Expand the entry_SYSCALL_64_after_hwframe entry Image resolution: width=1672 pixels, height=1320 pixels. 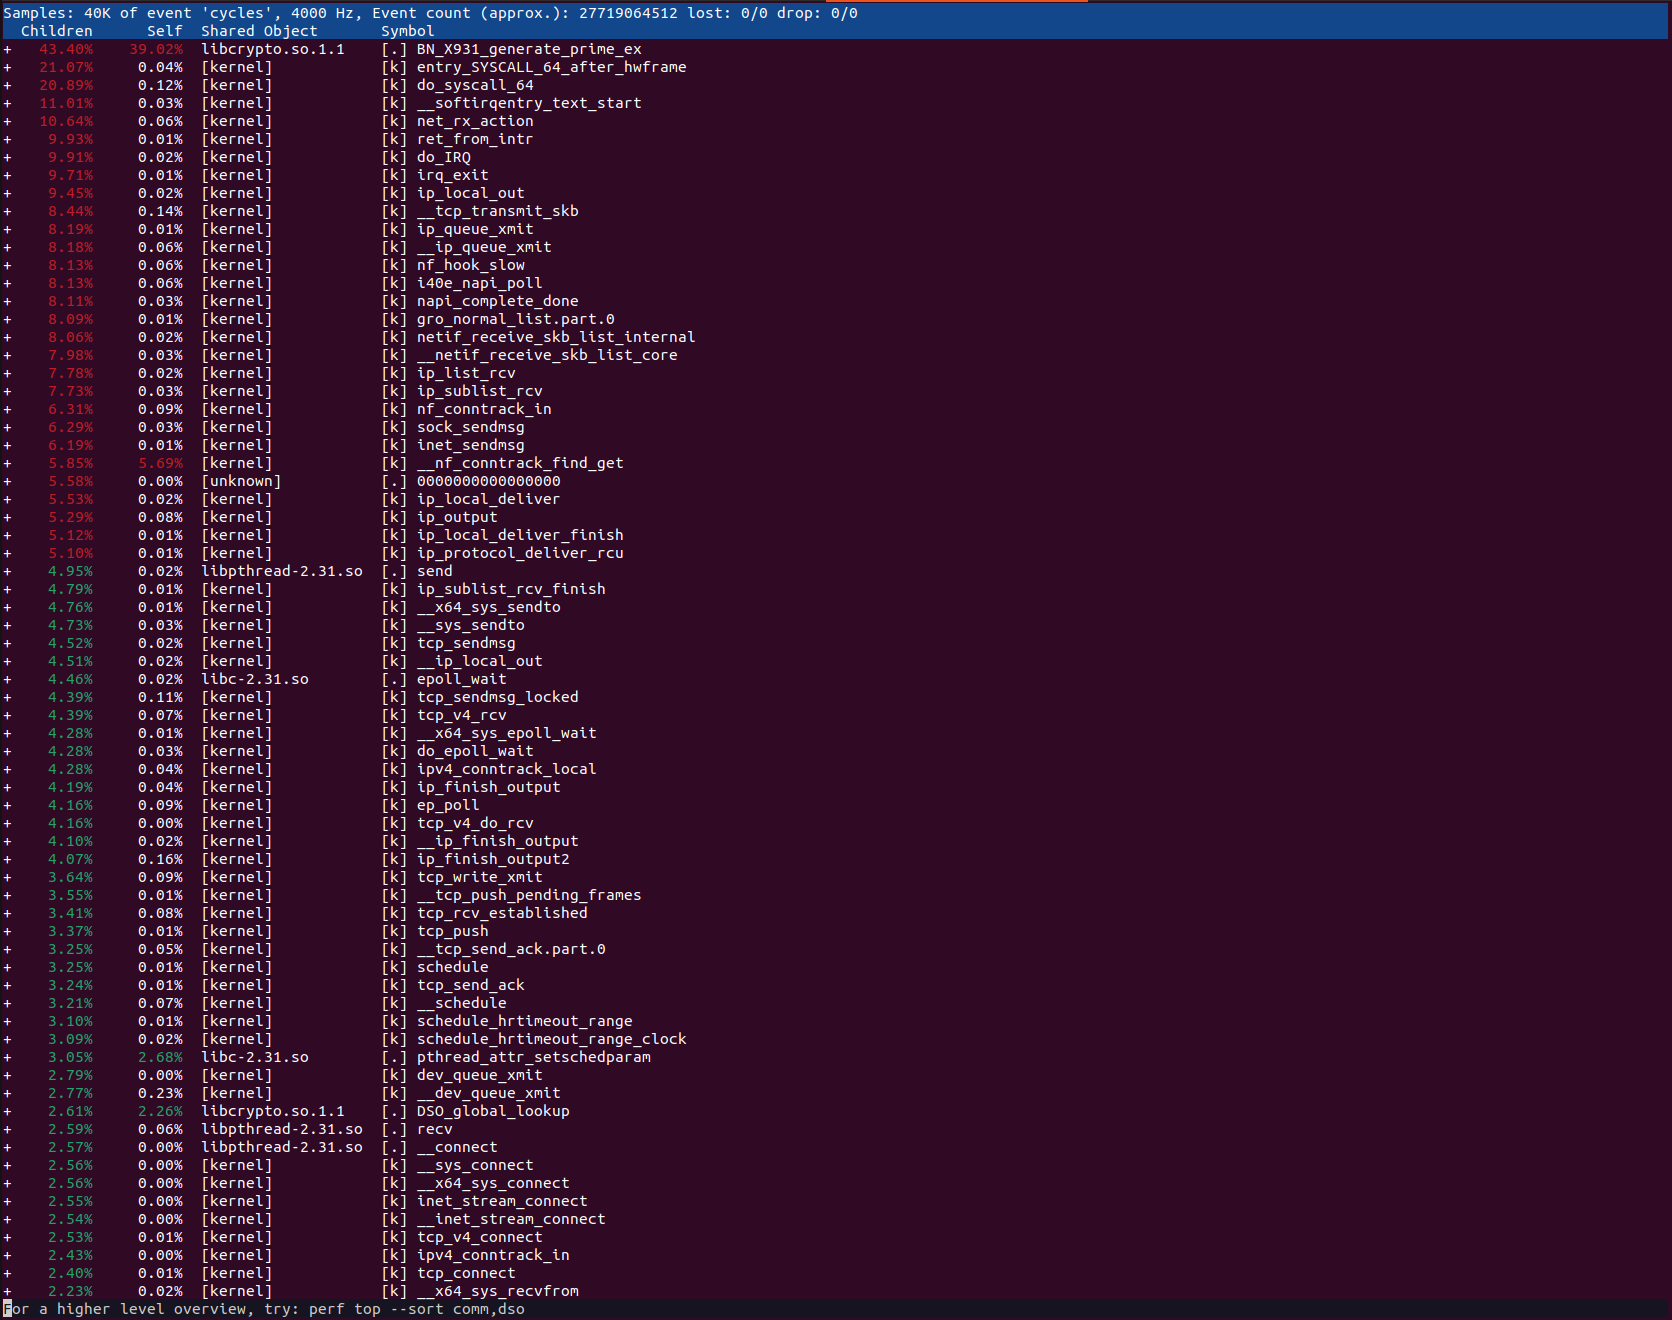pos(8,66)
